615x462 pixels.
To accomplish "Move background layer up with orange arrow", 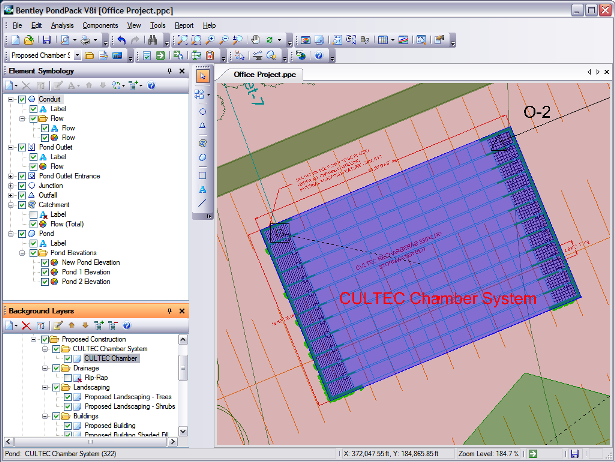I will [x=71, y=326].
